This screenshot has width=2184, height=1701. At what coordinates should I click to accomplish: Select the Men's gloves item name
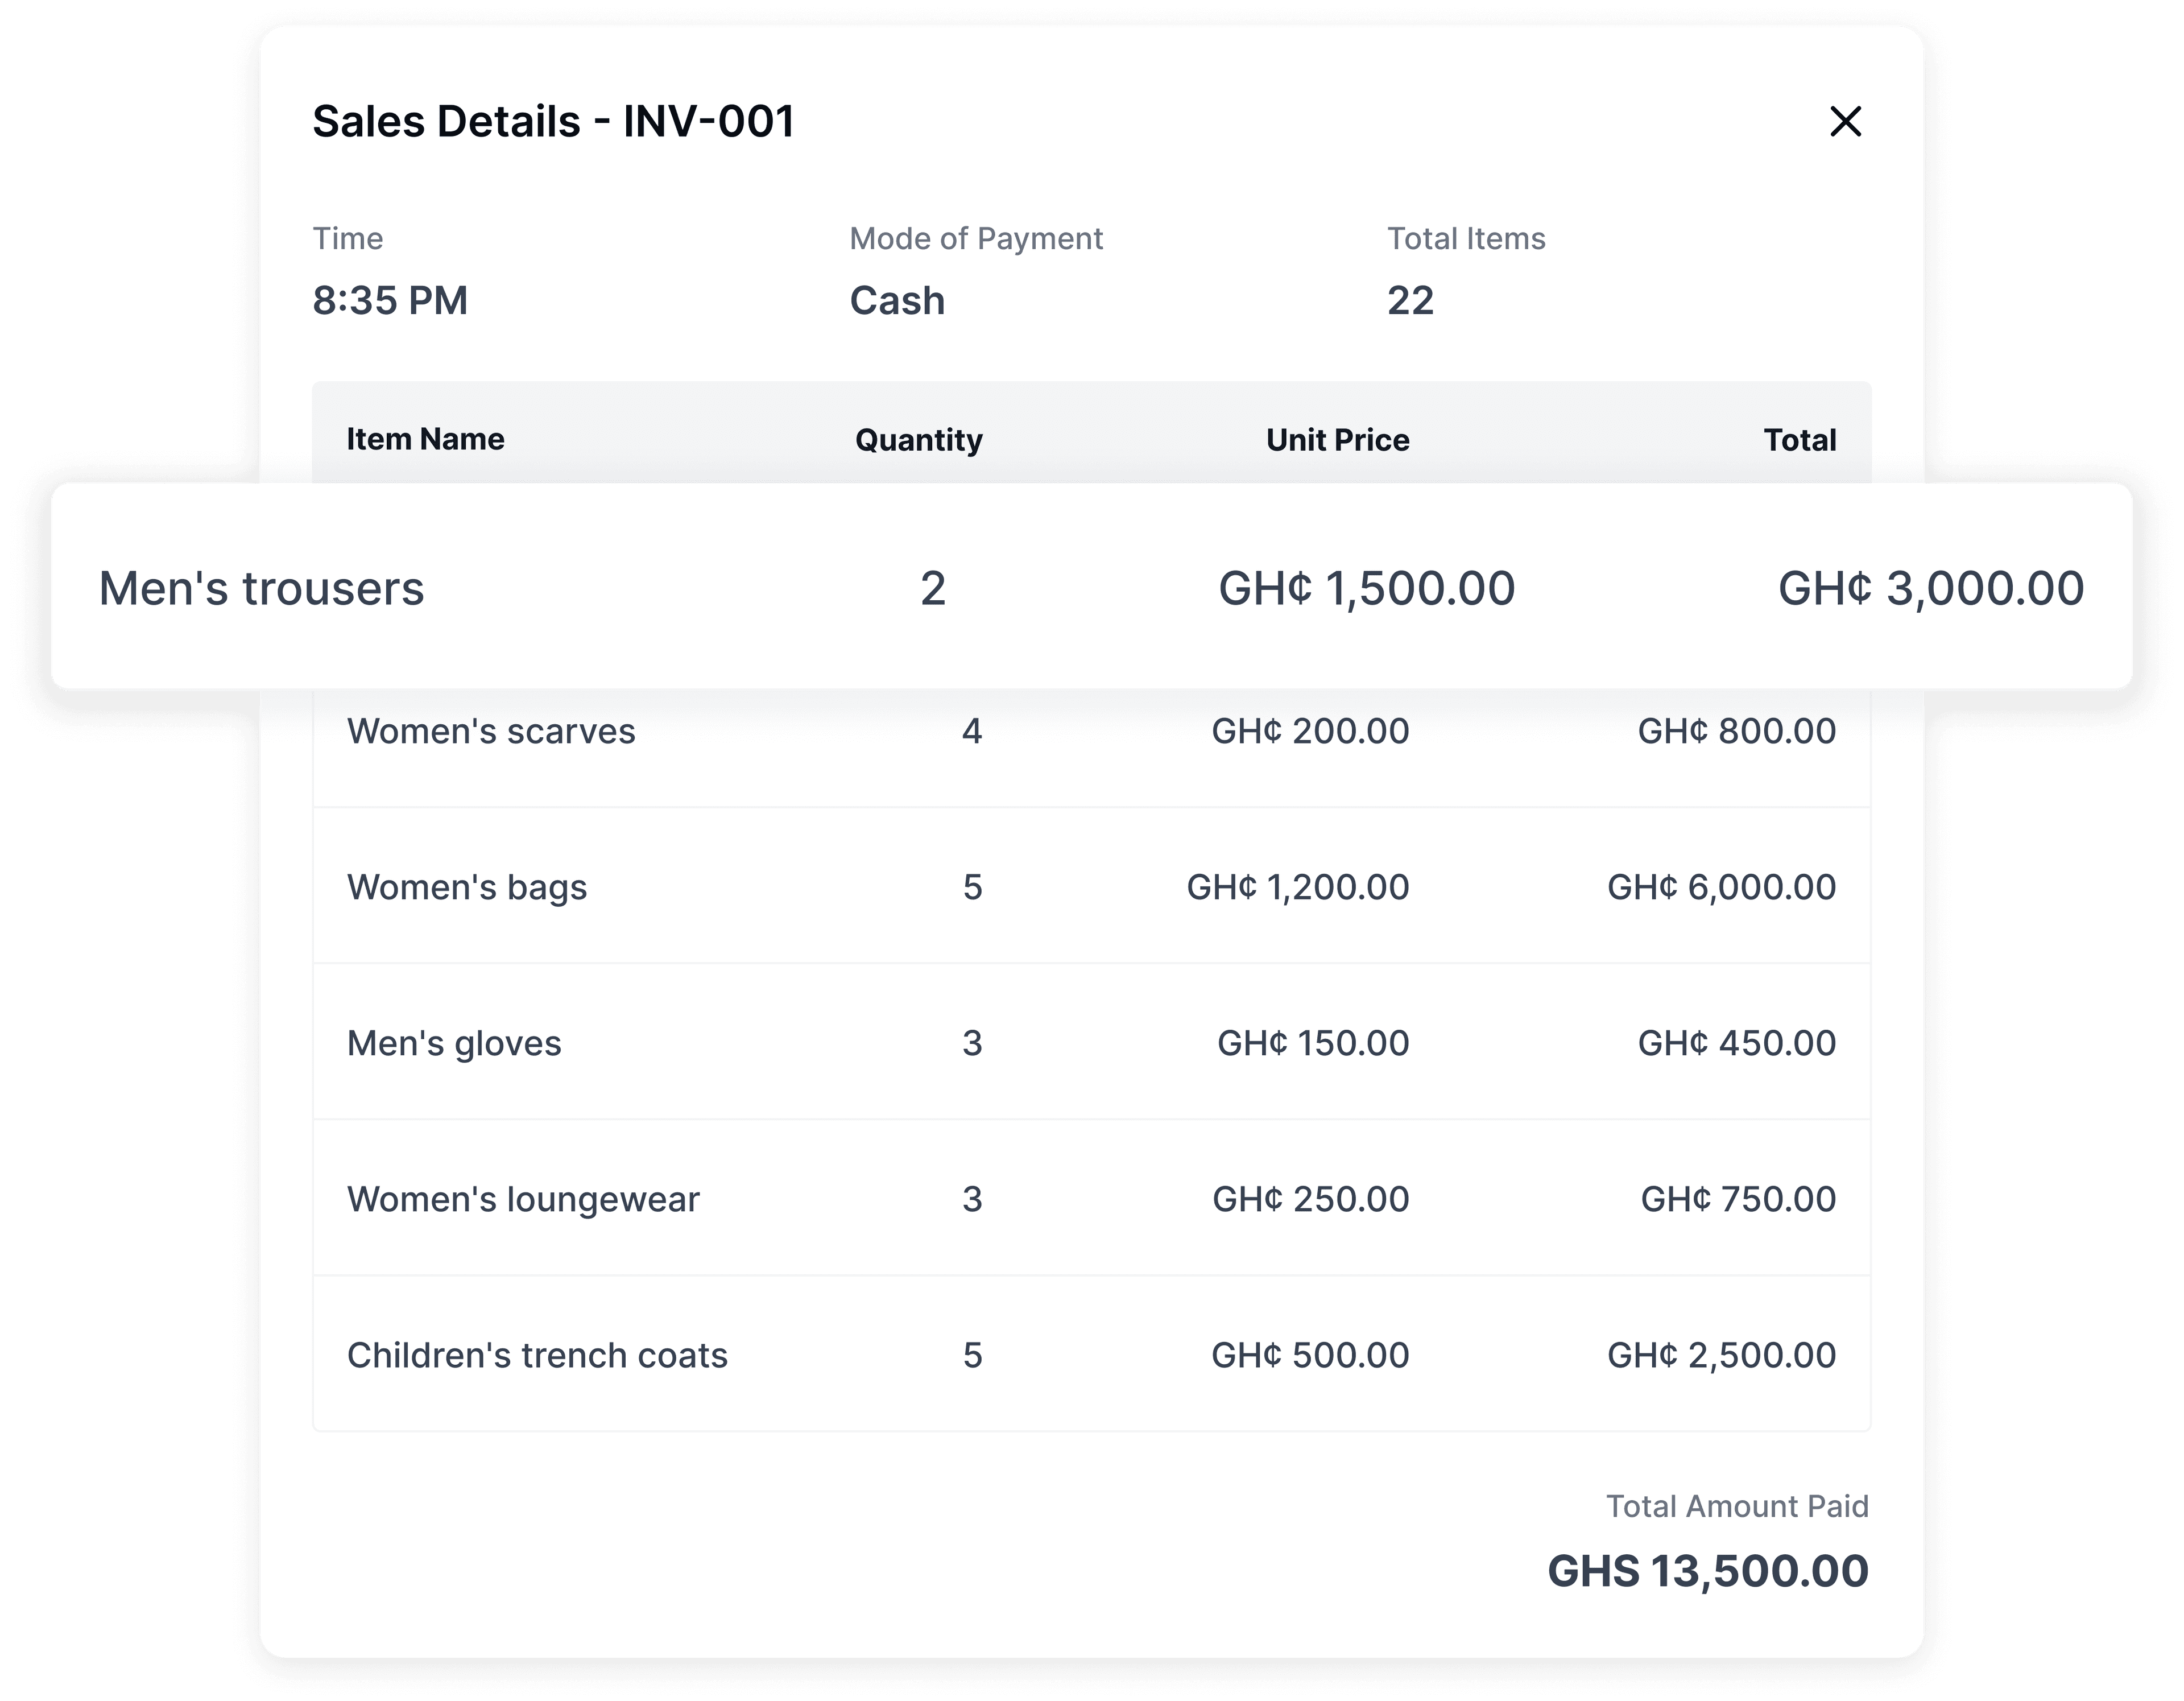point(454,1043)
